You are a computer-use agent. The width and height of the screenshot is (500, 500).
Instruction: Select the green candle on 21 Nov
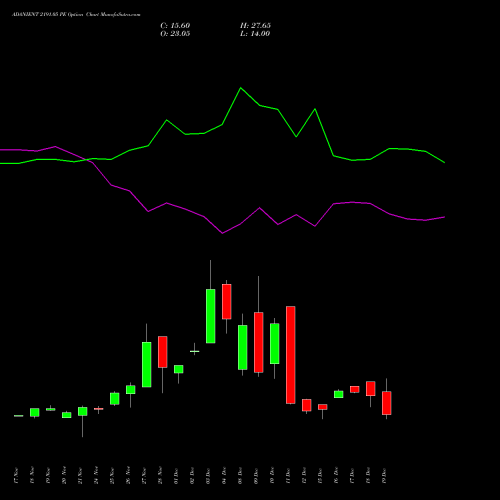(83, 411)
